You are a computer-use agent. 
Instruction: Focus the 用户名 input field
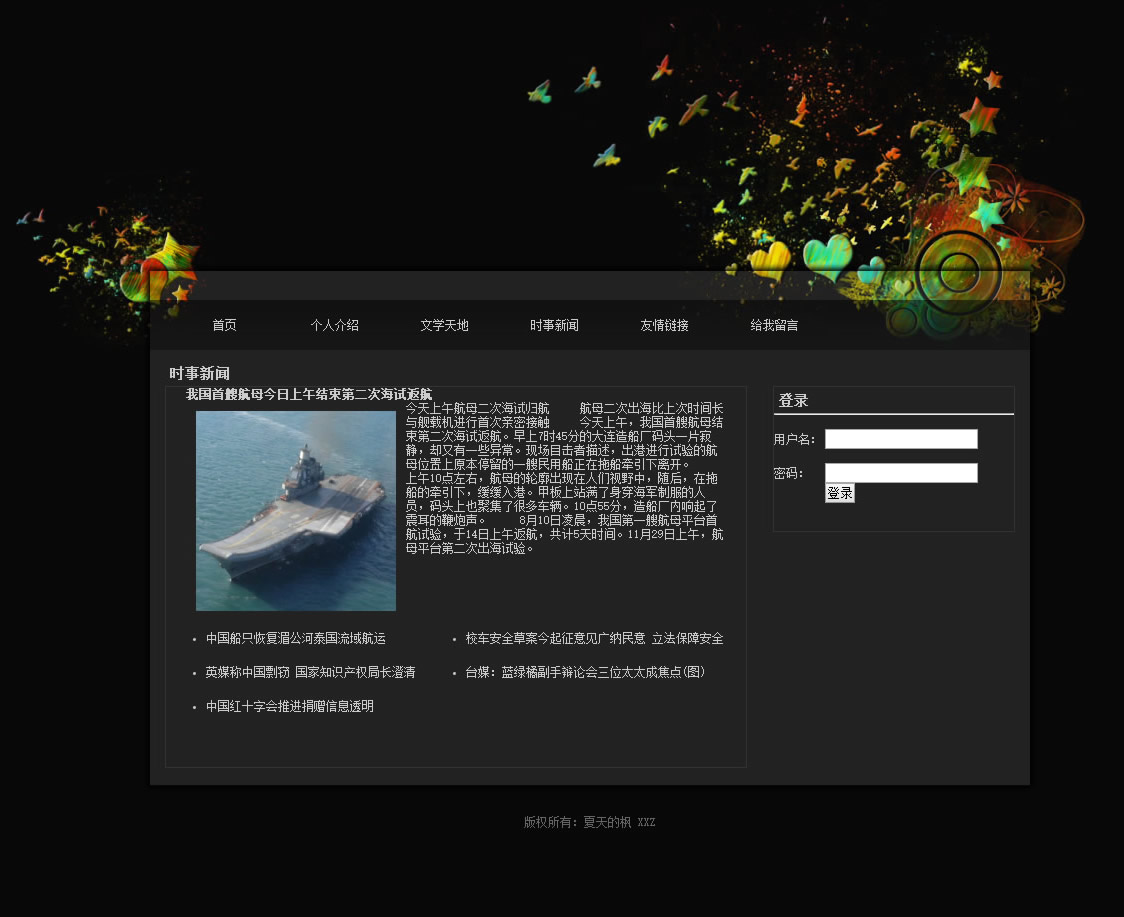tap(900, 439)
